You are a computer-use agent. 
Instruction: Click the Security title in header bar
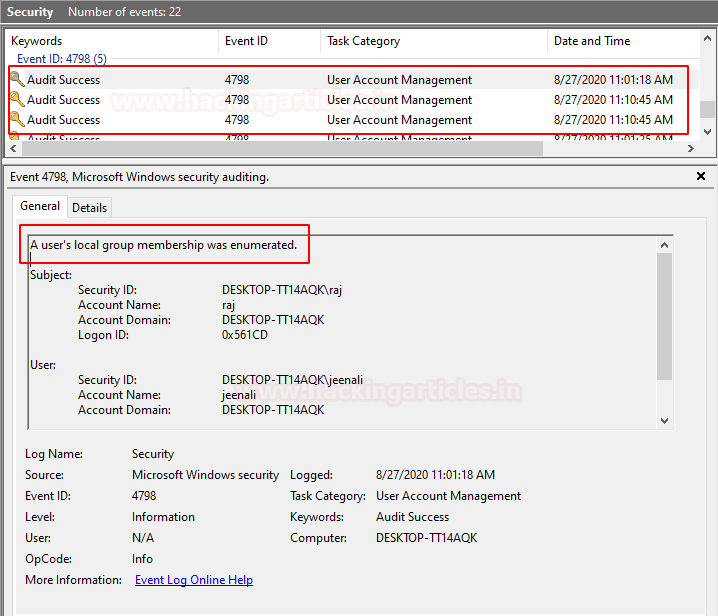click(30, 12)
